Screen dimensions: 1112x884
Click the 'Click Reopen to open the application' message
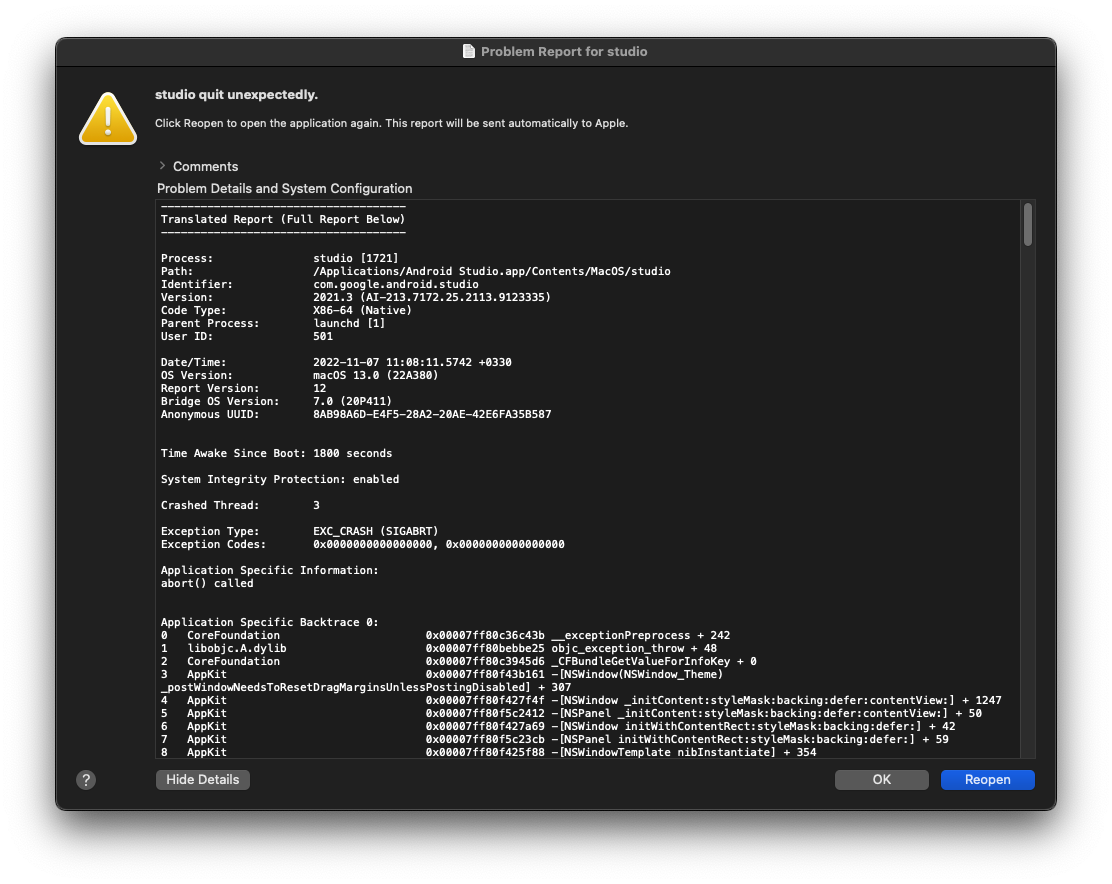point(391,123)
